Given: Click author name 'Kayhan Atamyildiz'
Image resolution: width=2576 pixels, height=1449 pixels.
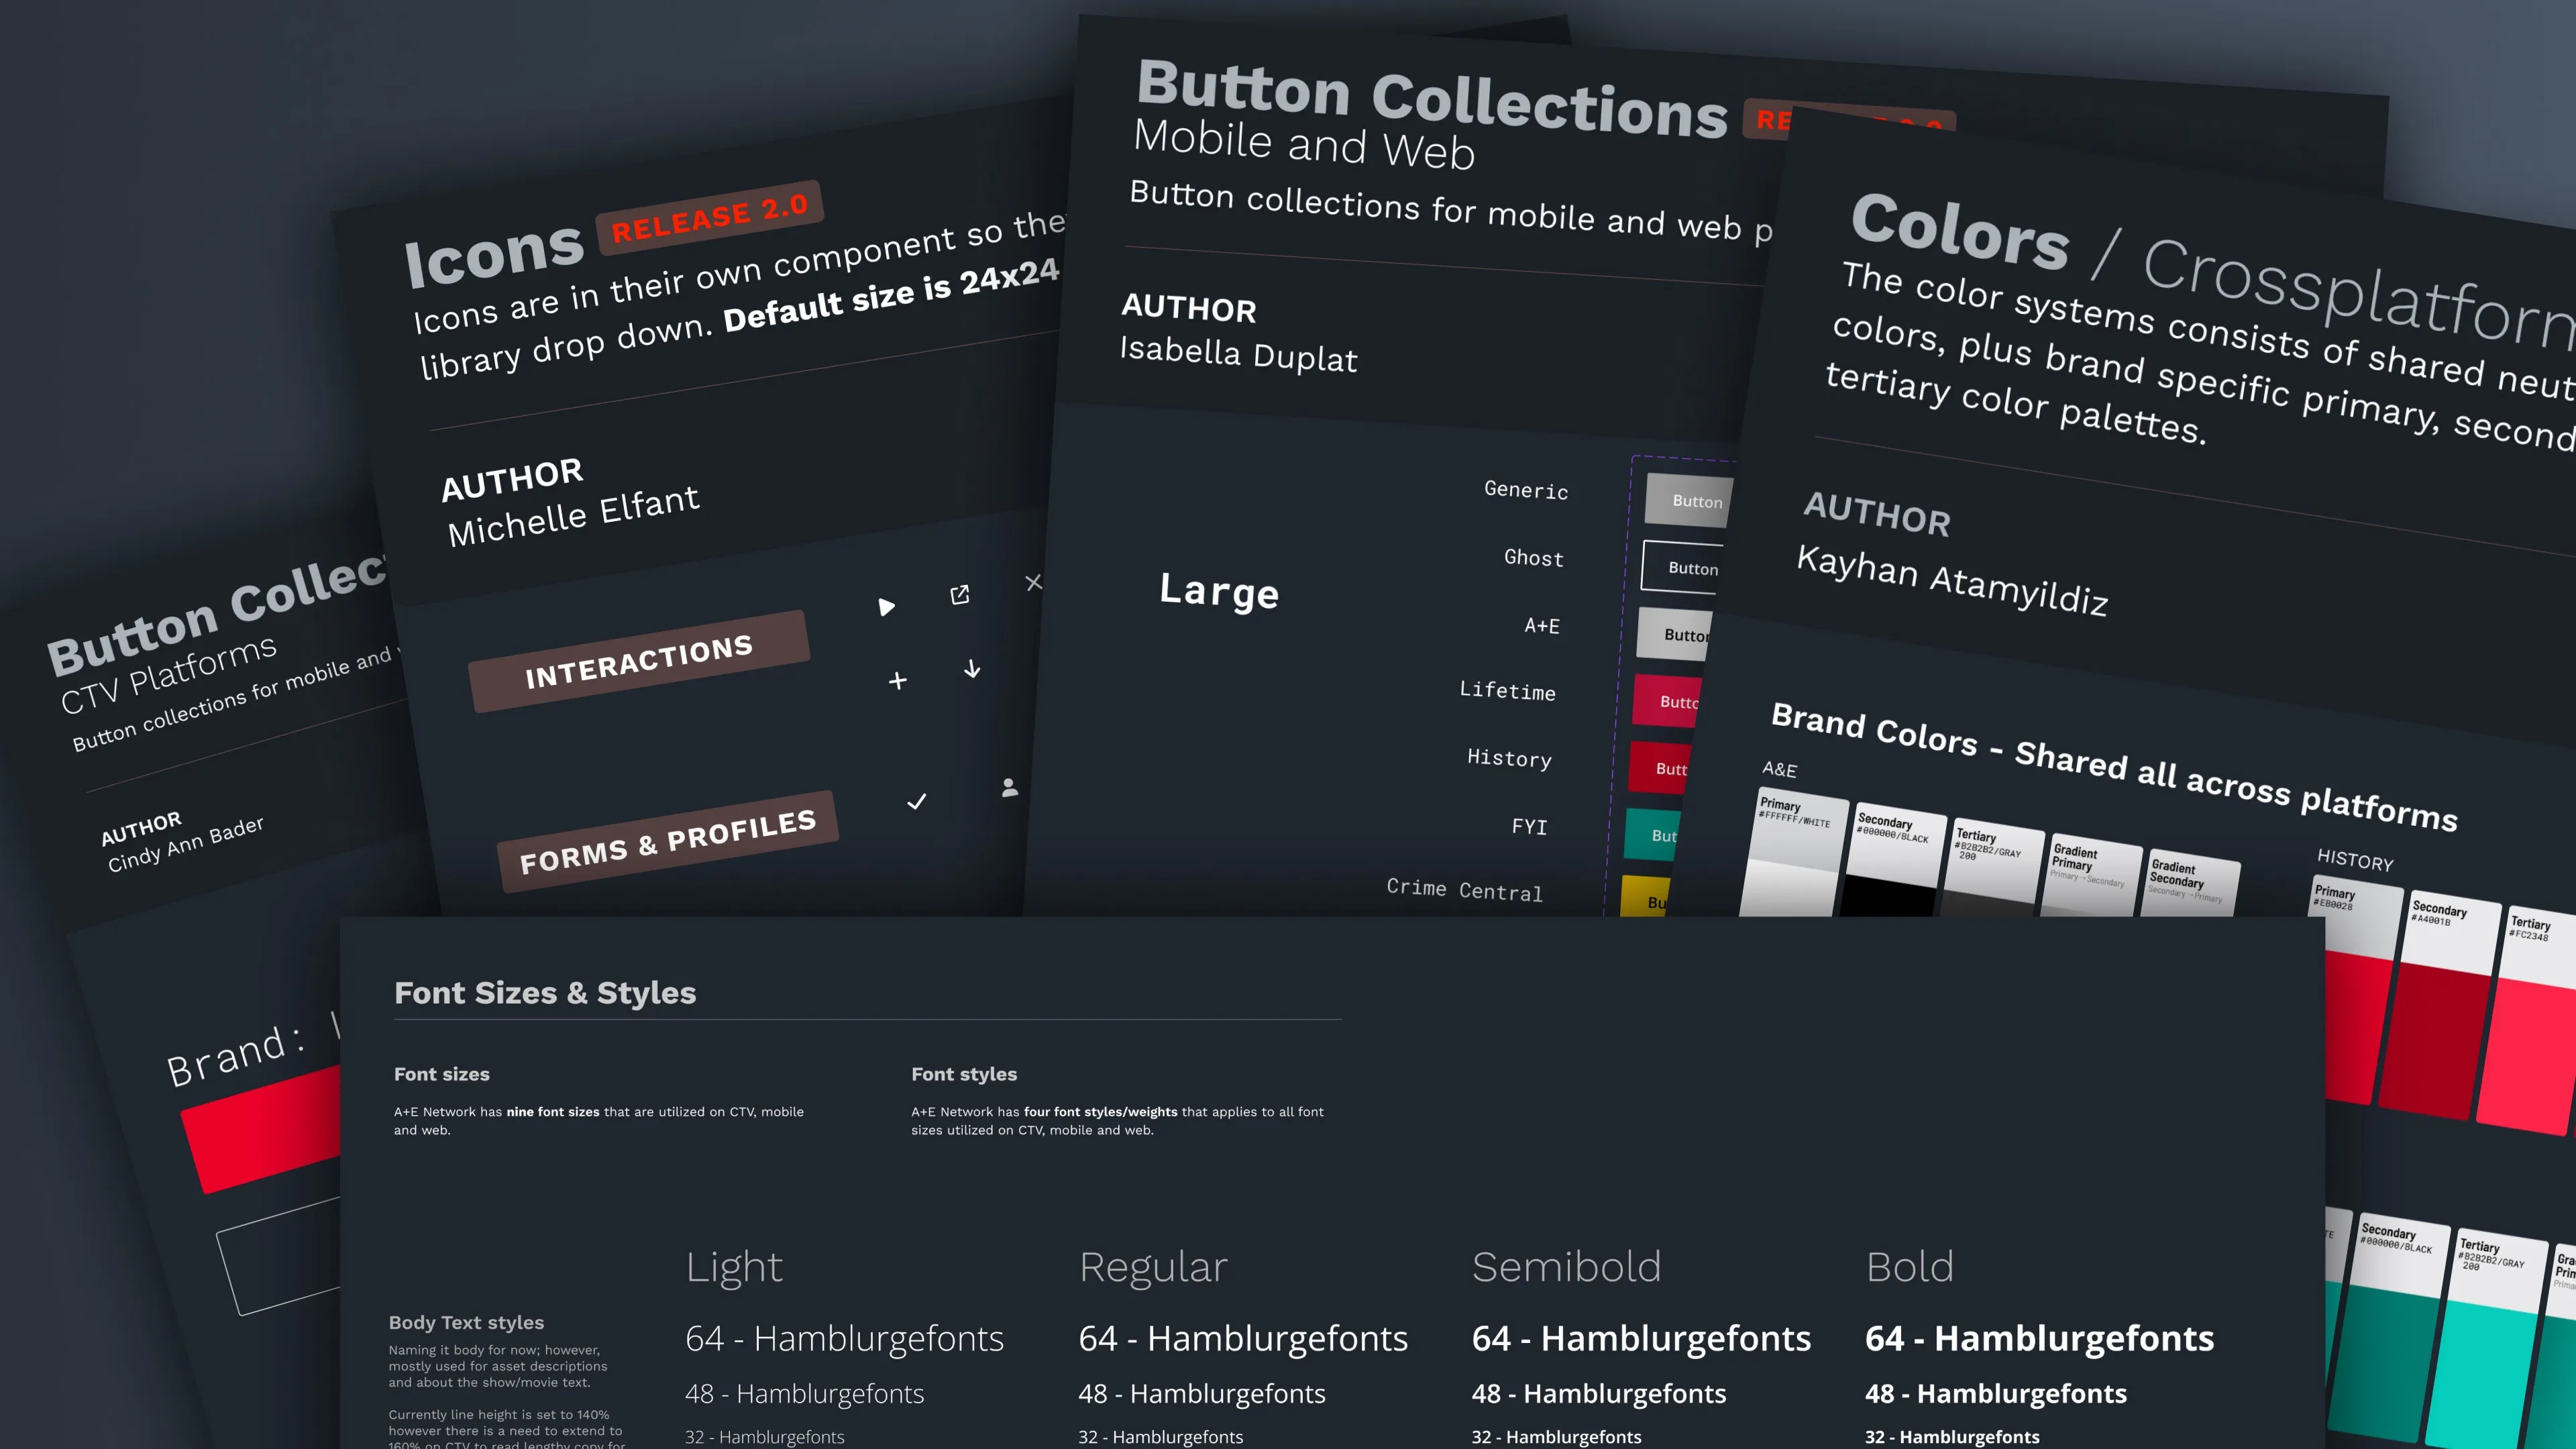Looking at the screenshot, I should [1952, 580].
